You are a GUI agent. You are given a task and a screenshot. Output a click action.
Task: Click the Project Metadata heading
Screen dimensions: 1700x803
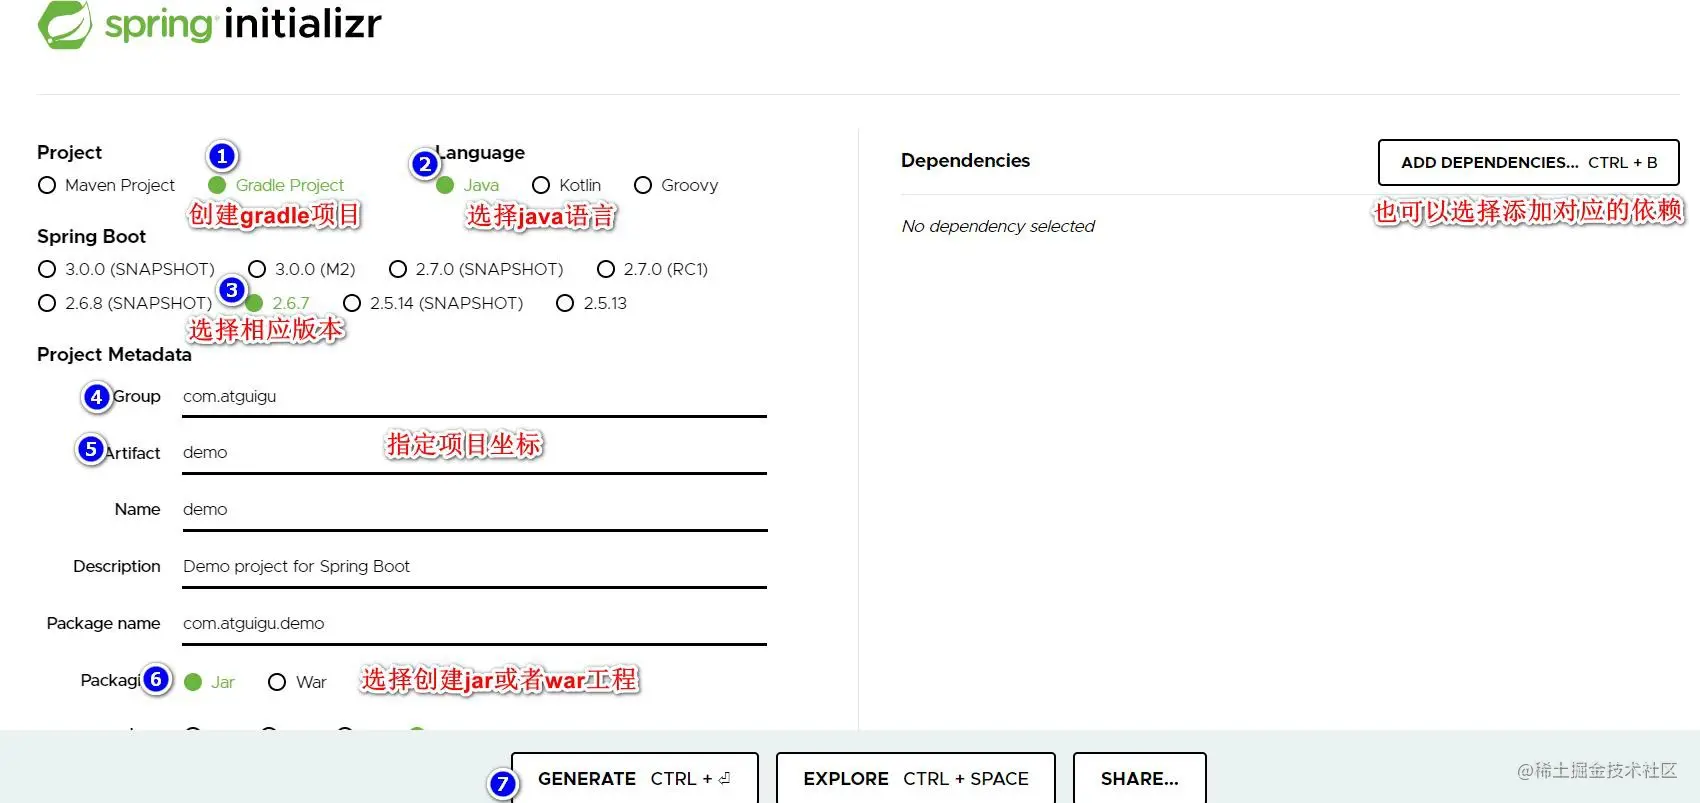coord(114,354)
